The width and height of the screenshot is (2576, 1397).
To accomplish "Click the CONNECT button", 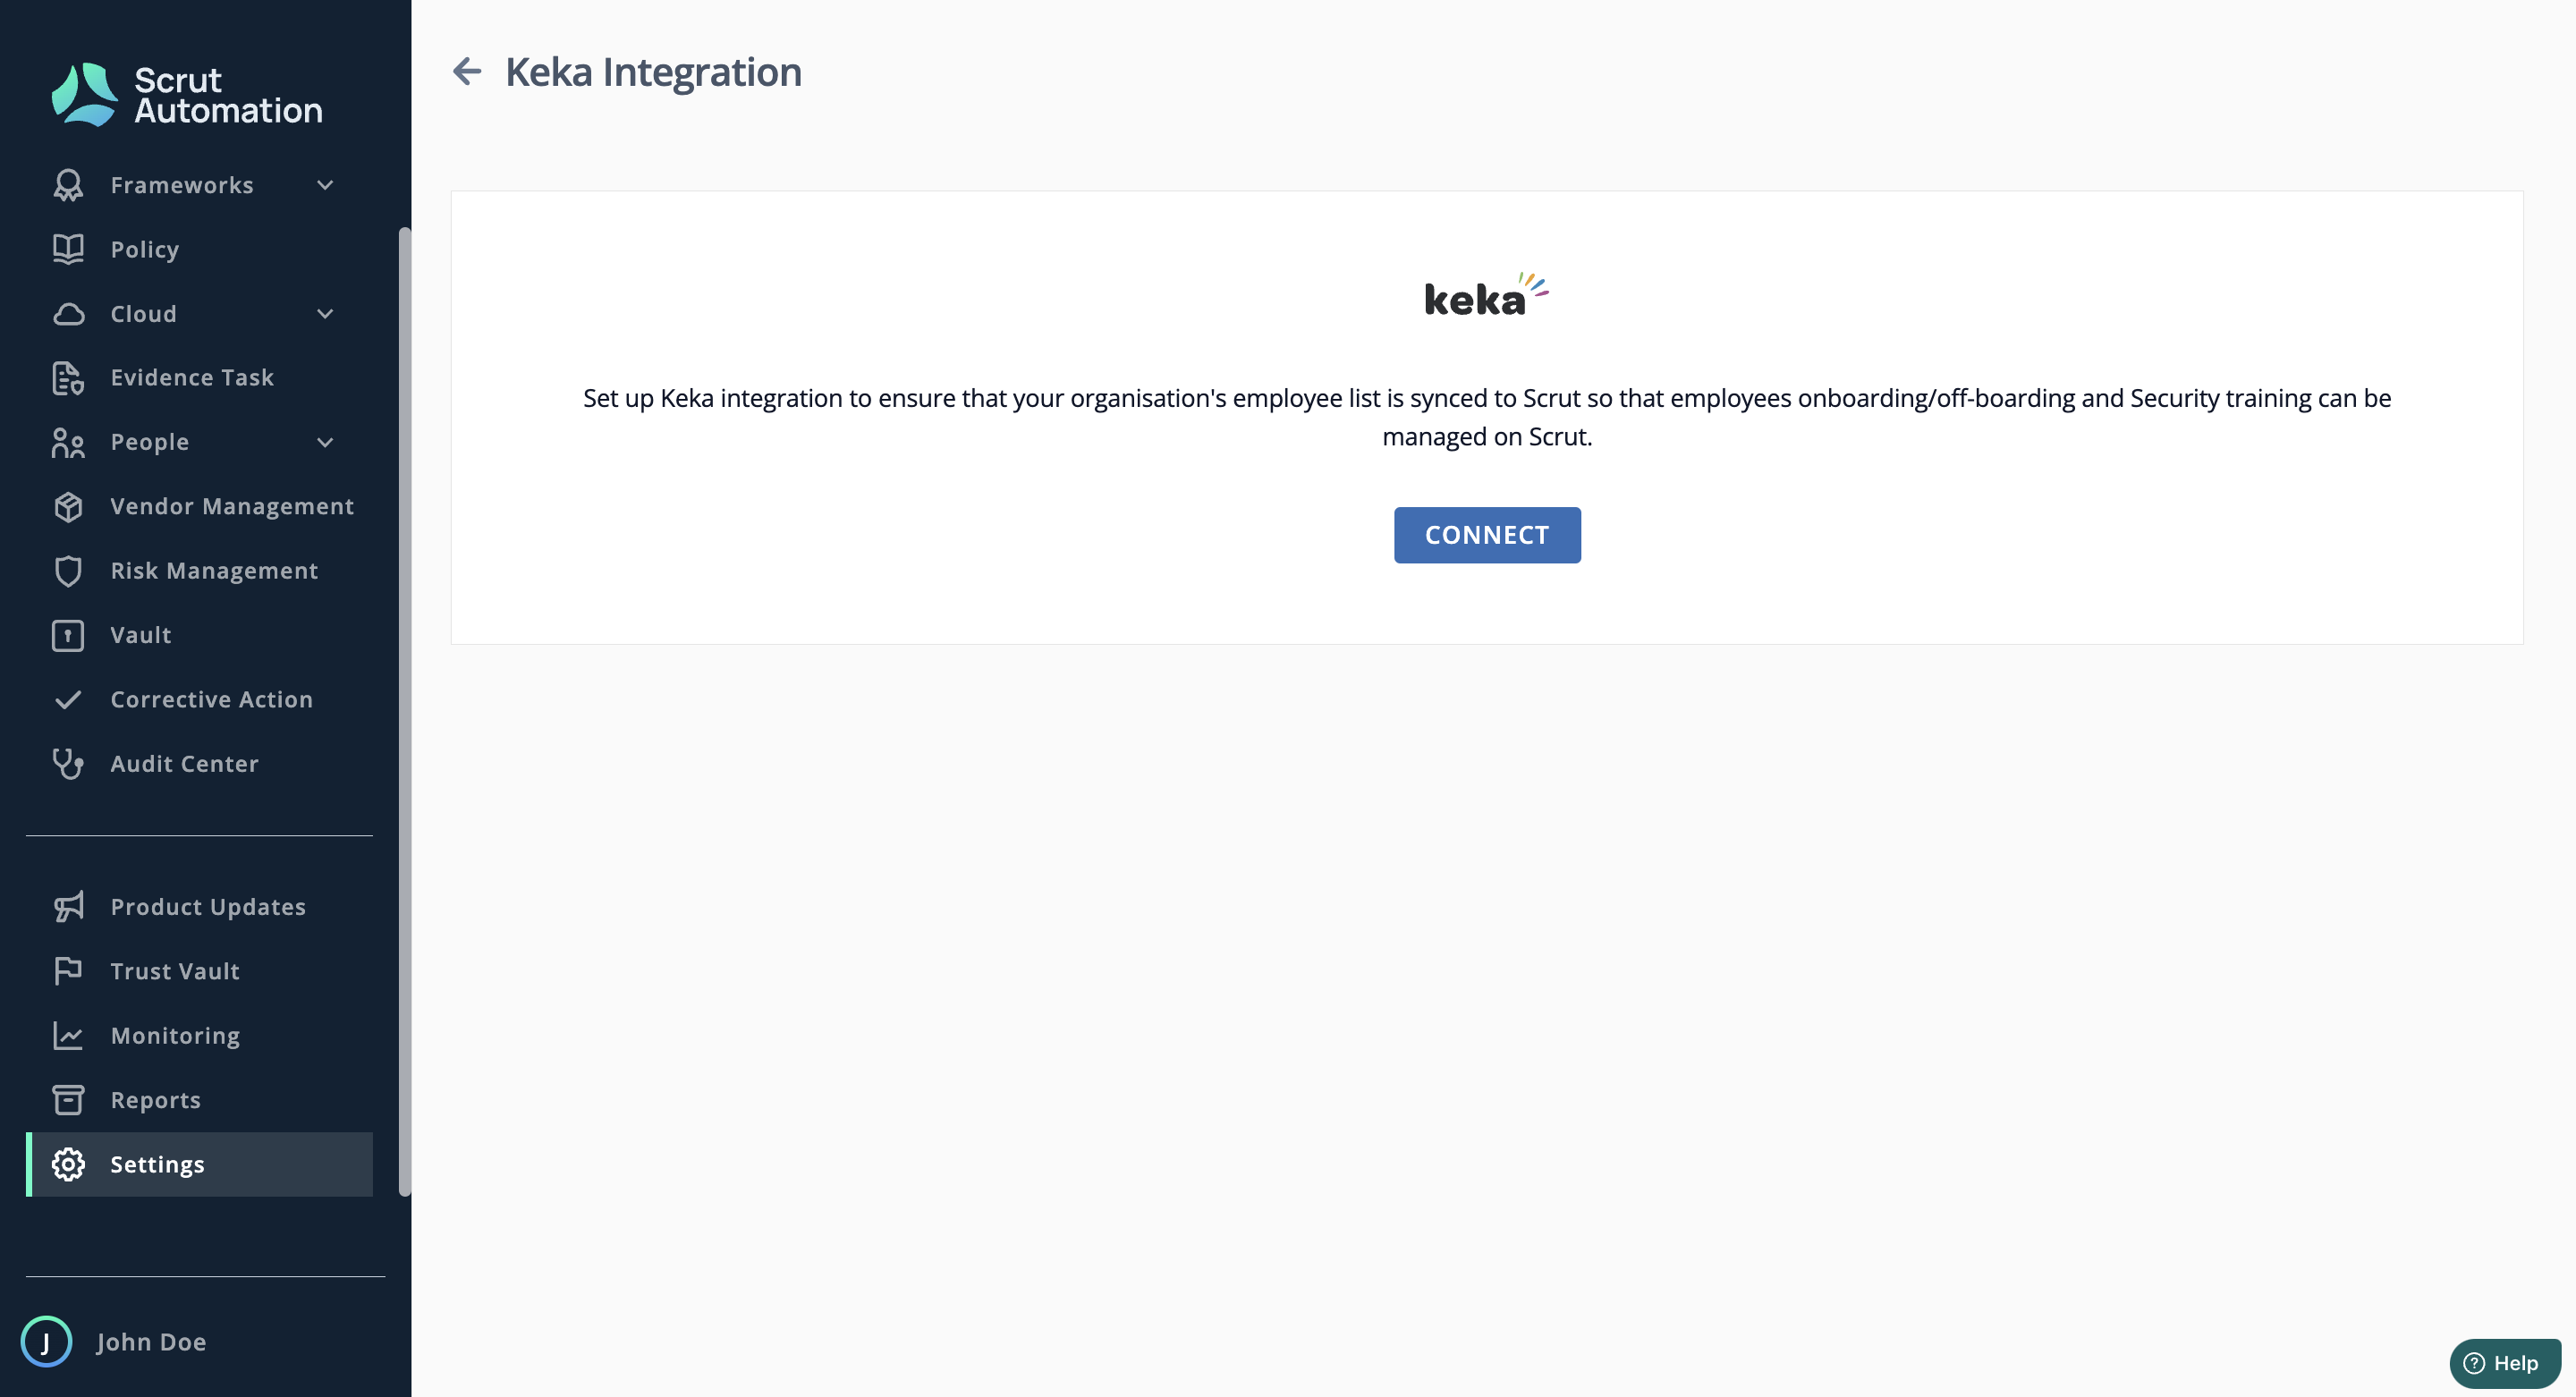I will (1487, 535).
